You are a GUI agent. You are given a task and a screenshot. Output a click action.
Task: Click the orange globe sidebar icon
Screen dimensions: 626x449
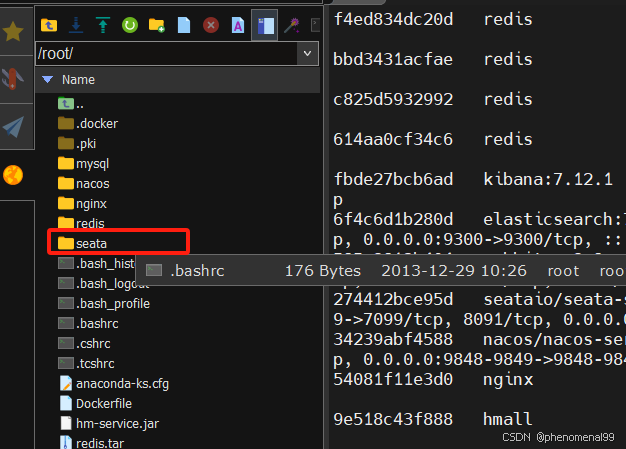13,175
